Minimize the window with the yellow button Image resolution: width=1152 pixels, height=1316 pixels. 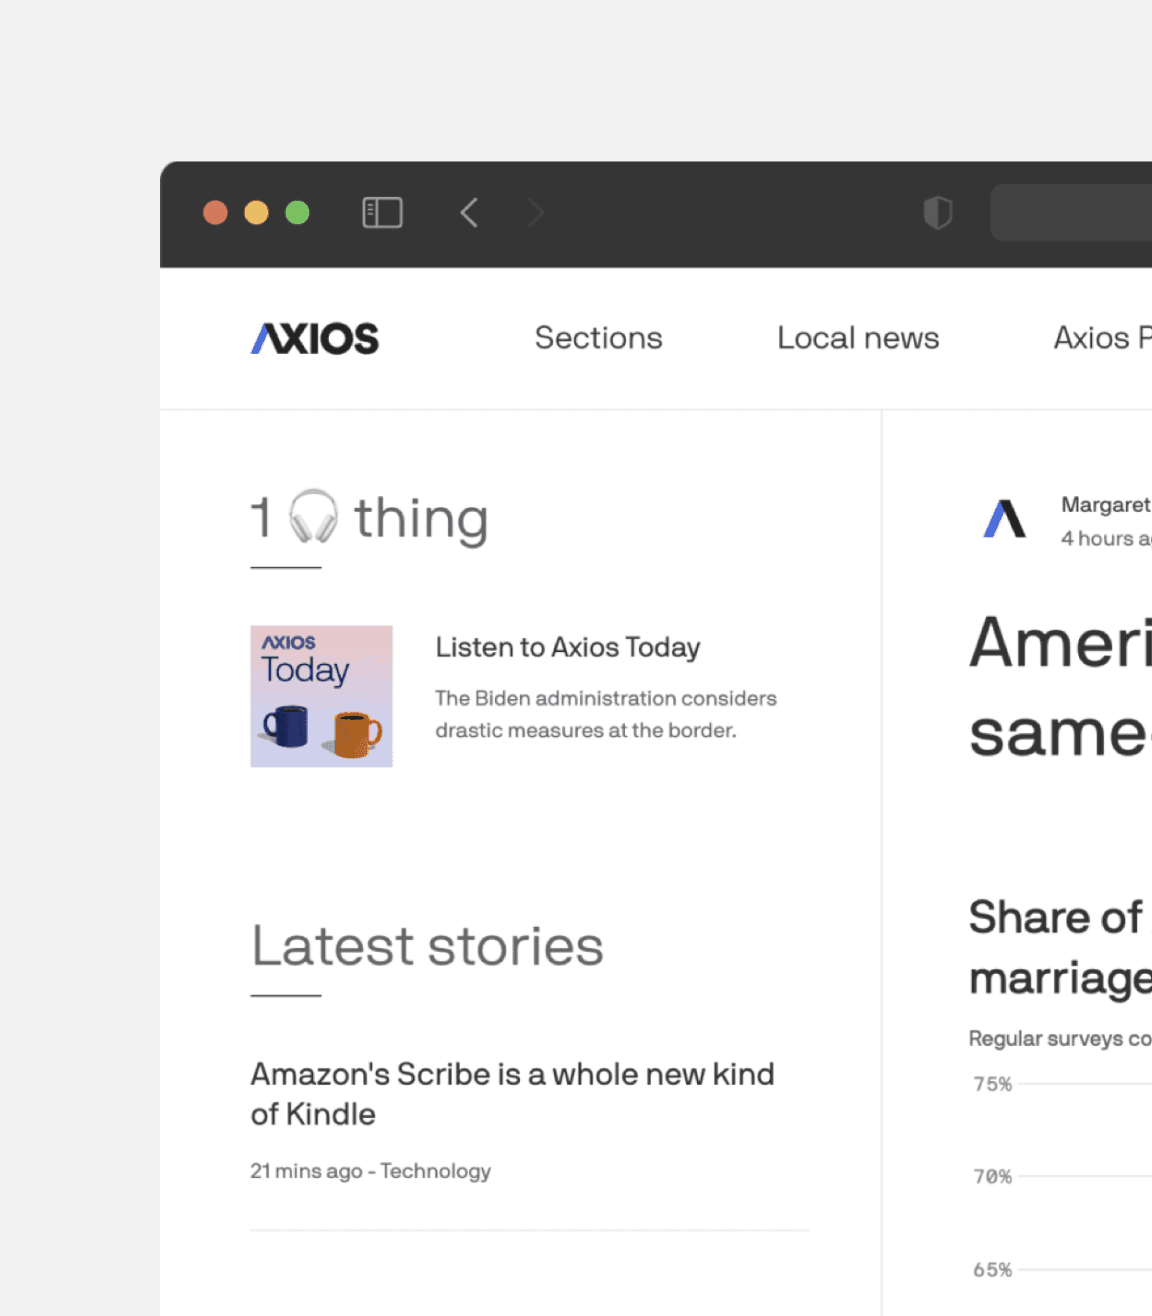pyautogui.click(x=256, y=213)
